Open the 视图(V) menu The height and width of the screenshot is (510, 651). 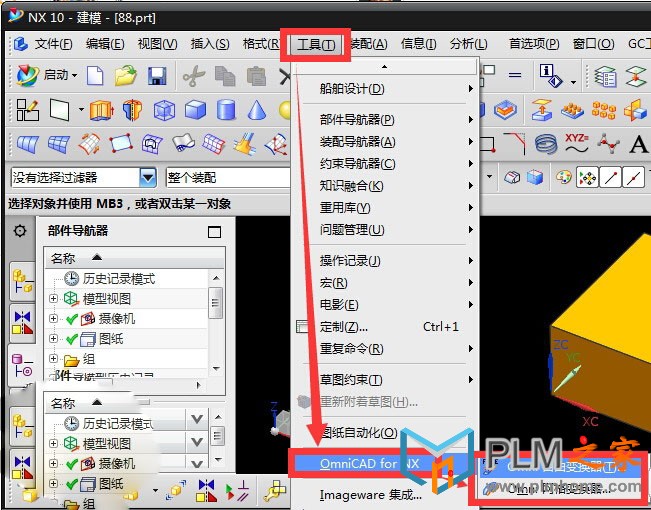pos(157,44)
